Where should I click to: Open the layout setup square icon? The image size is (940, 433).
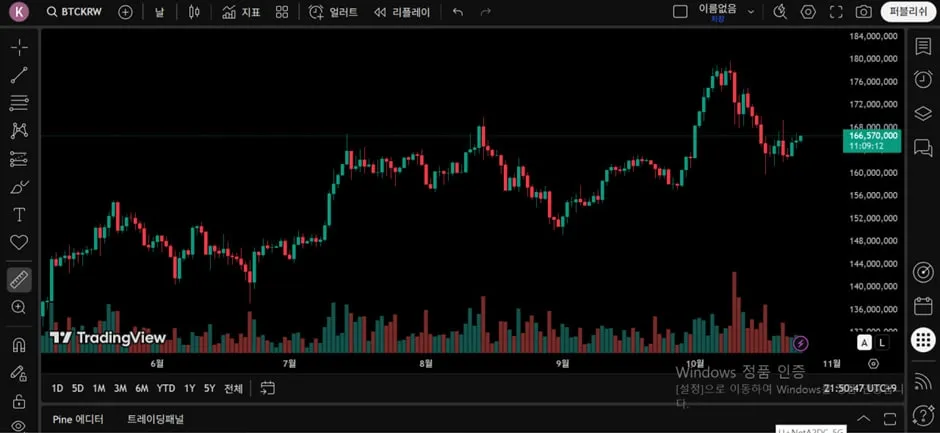(x=680, y=12)
